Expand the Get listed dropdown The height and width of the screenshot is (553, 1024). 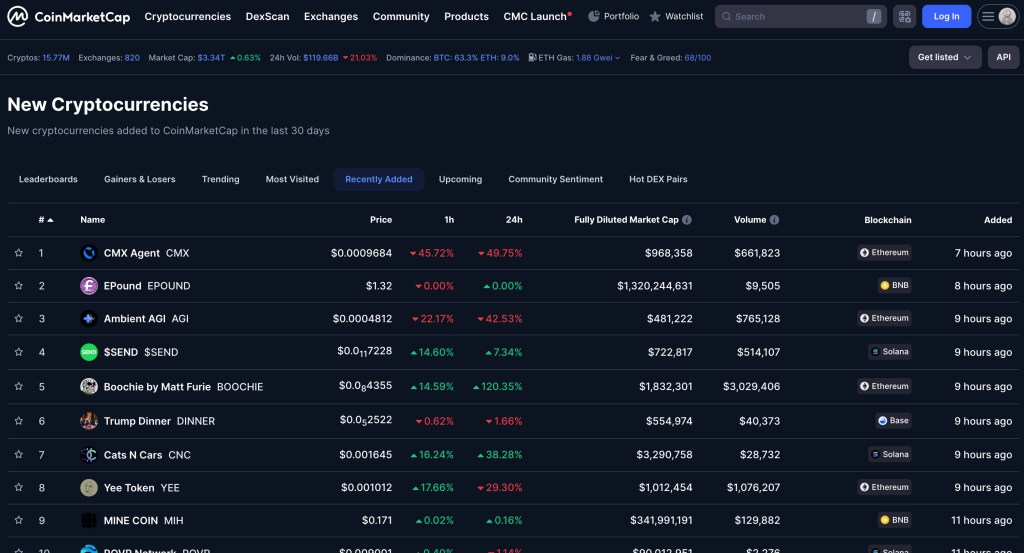tap(944, 57)
